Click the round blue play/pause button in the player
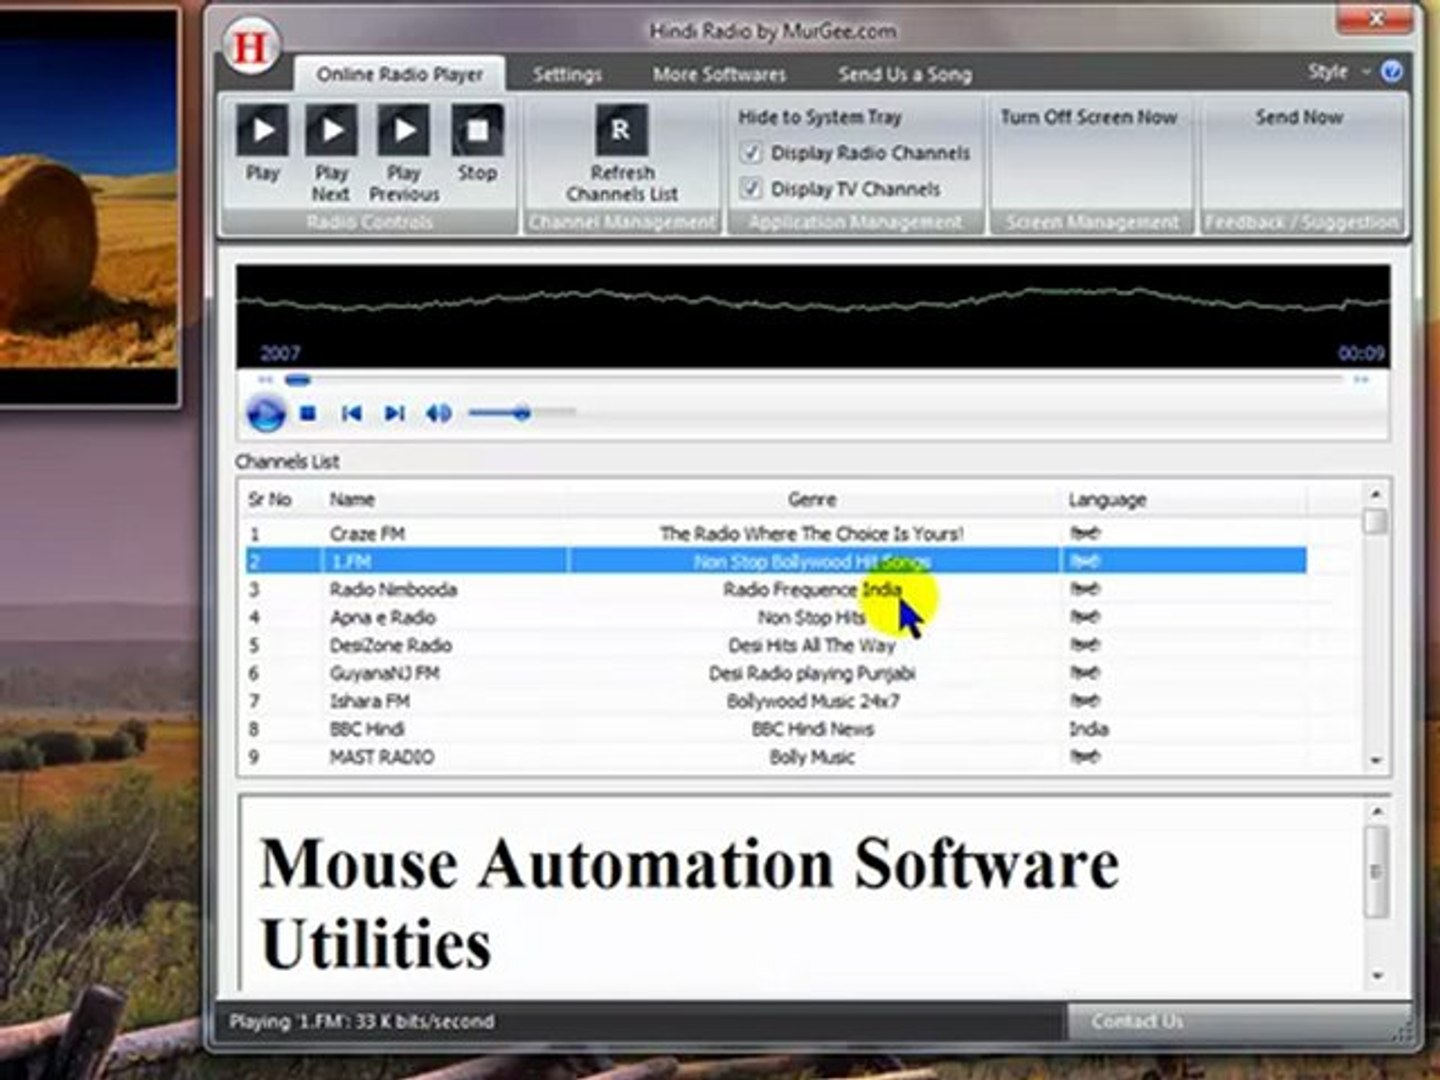Viewport: 1440px width, 1080px height. (266, 413)
